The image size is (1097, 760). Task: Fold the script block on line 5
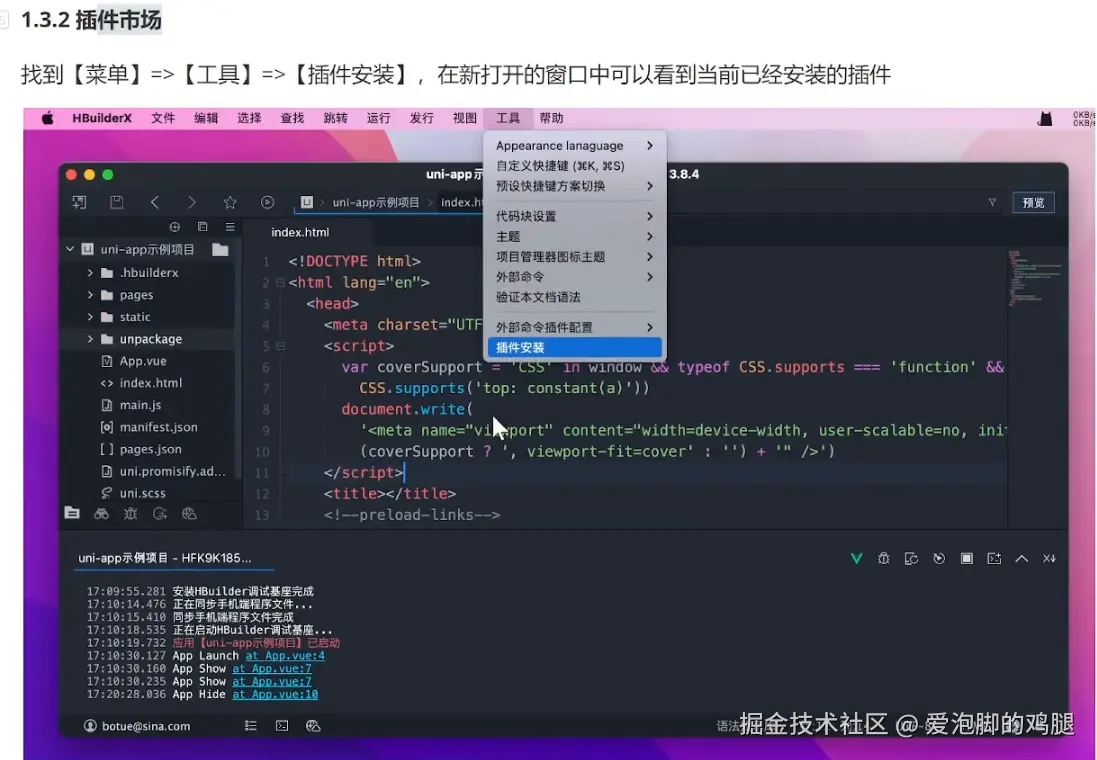click(x=280, y=346)
